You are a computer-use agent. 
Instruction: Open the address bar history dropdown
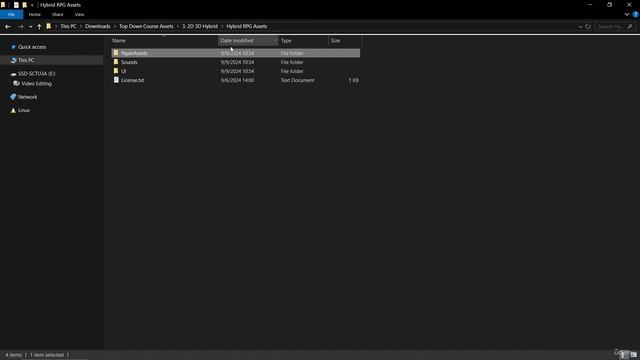[580, 27]
